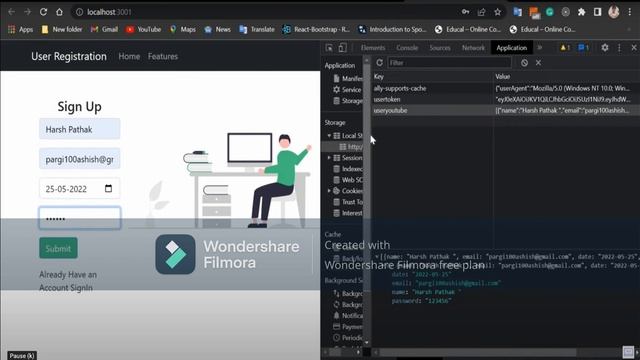Select the Manifest item in Application panel
Screen dimensions: 640x360
(x=347, y=78)
